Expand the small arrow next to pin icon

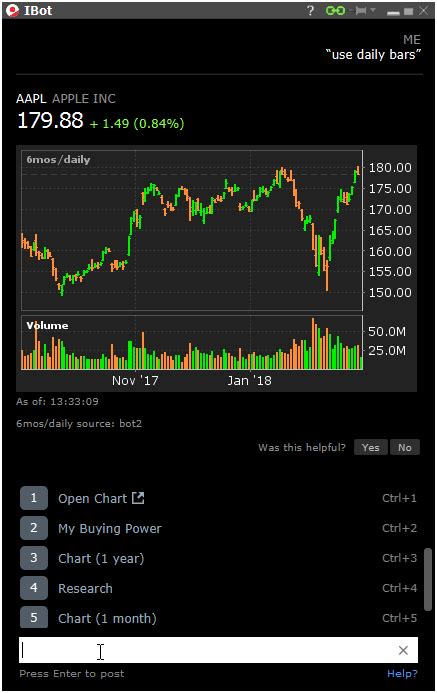click(373, 10)
